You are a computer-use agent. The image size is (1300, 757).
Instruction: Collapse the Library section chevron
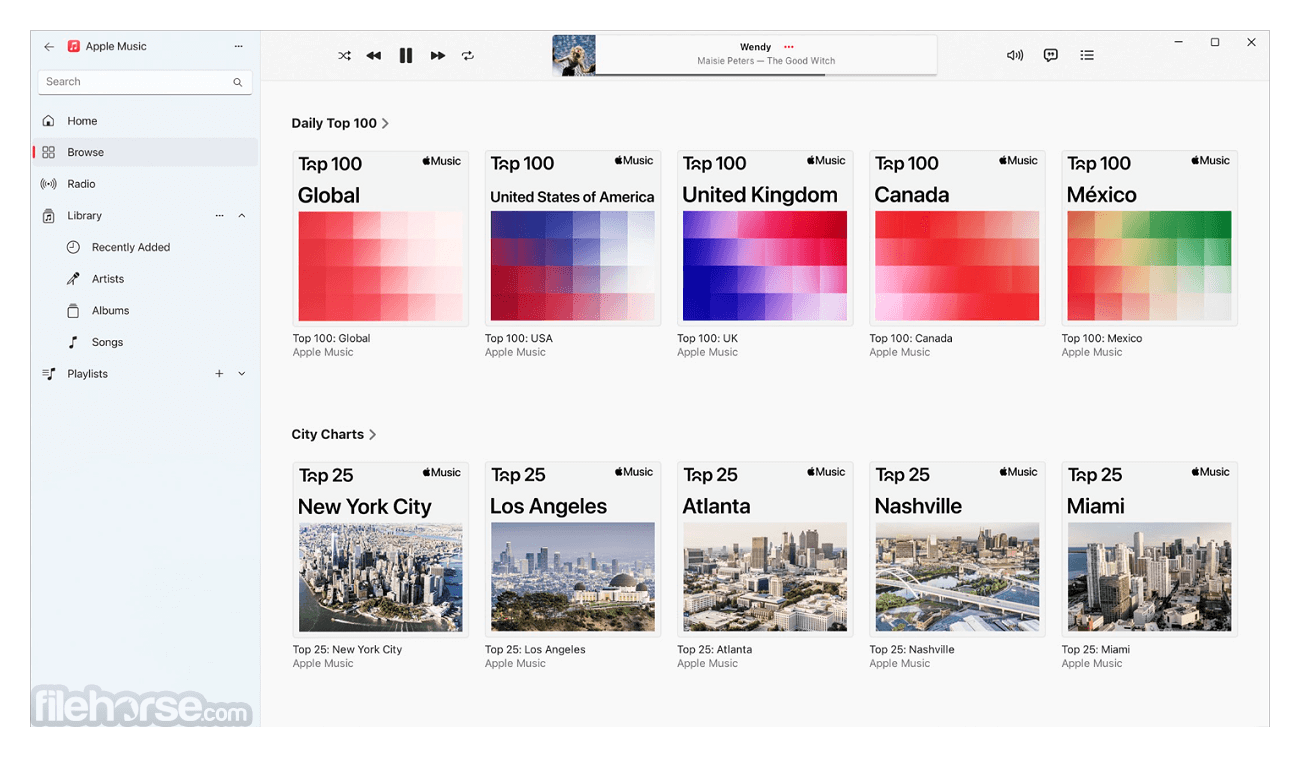click(242, 216)
